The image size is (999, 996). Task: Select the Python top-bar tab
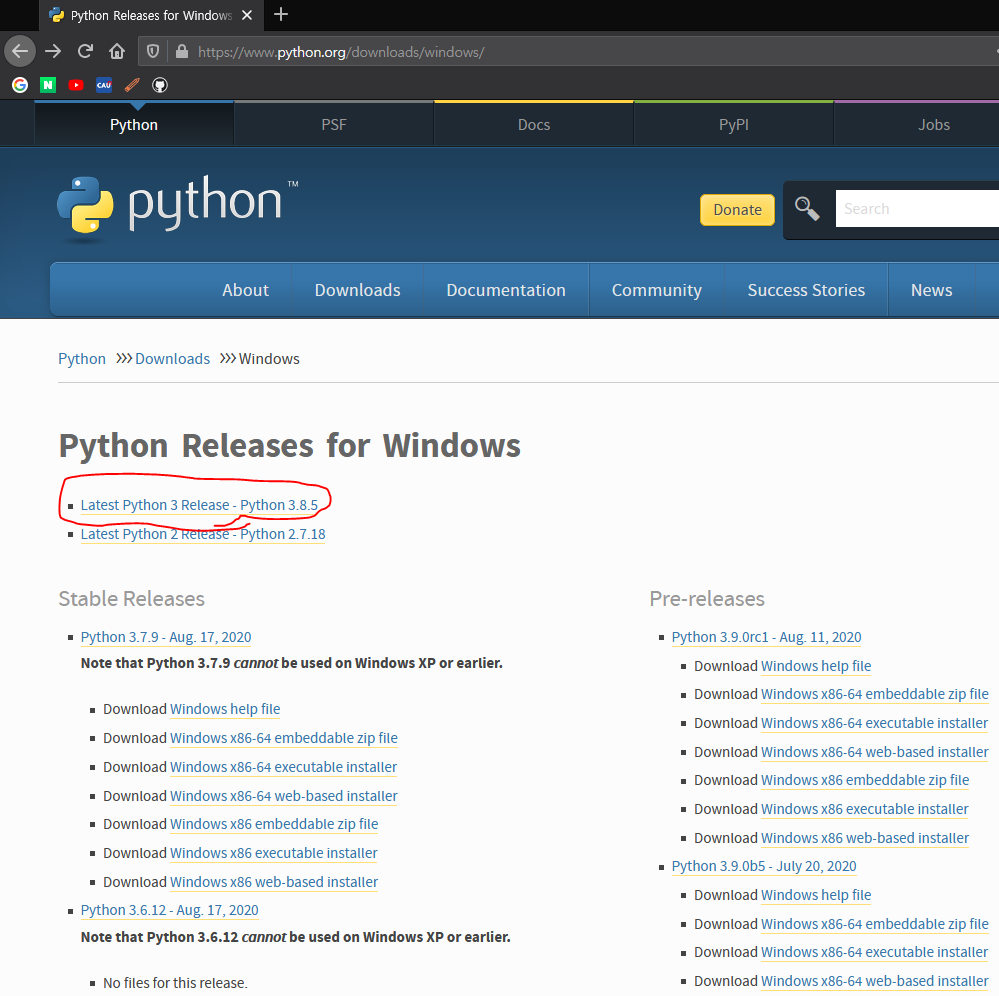click(134, 125)
